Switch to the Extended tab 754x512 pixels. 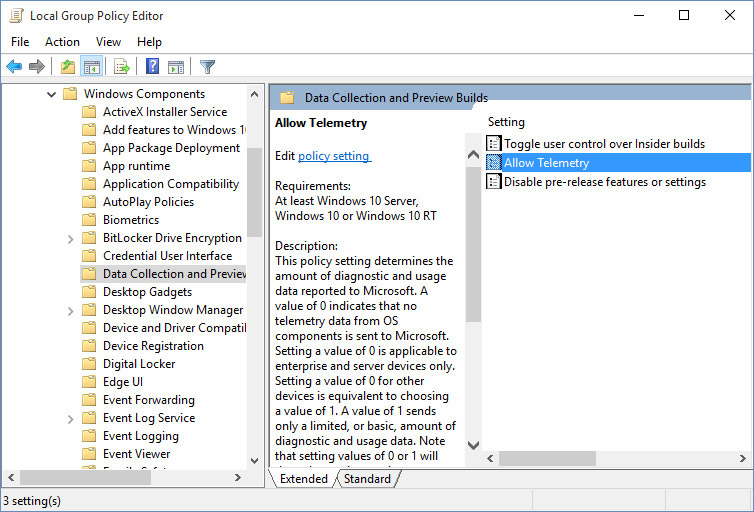point(303,479)
